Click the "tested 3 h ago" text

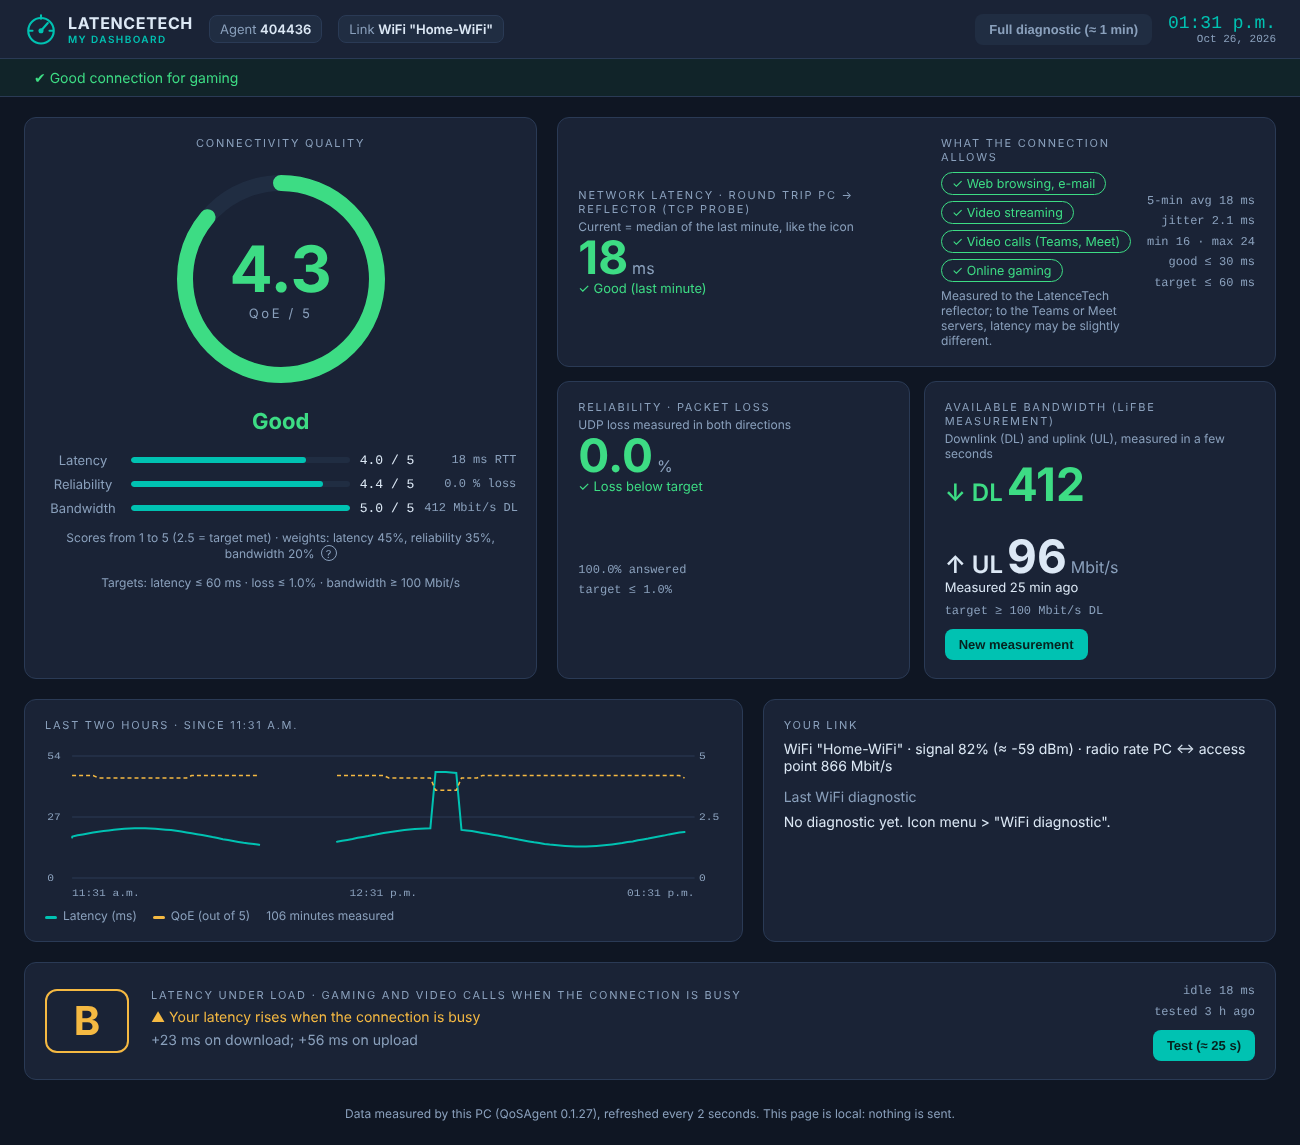click(x=1205, y=1012)
